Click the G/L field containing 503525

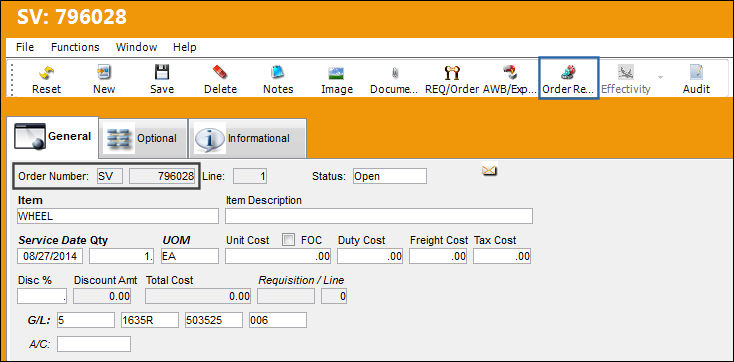pos(214,320)
